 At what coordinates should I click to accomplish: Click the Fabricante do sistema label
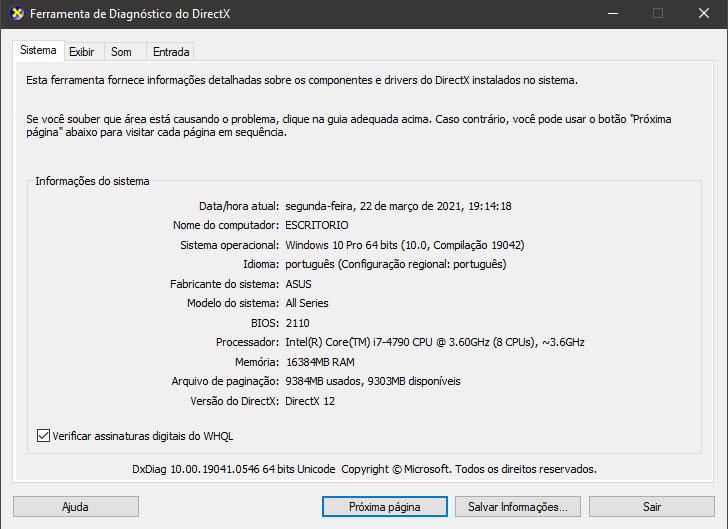(x=225, y=284)
